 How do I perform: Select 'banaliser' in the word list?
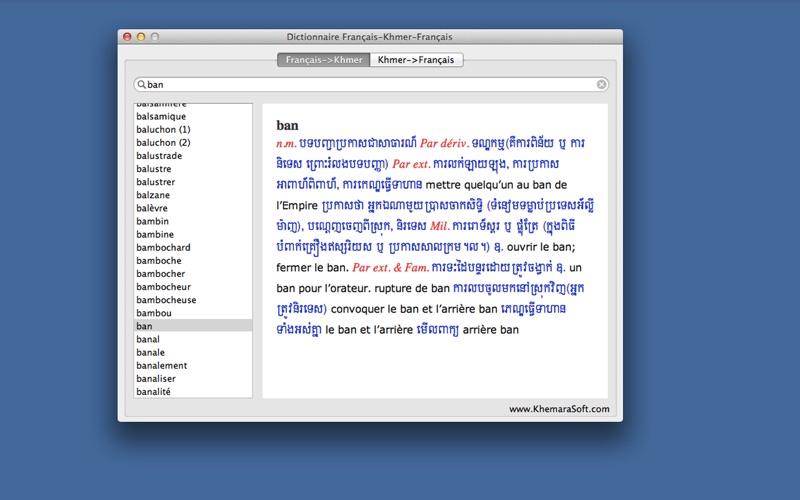[x=193, y=379]
